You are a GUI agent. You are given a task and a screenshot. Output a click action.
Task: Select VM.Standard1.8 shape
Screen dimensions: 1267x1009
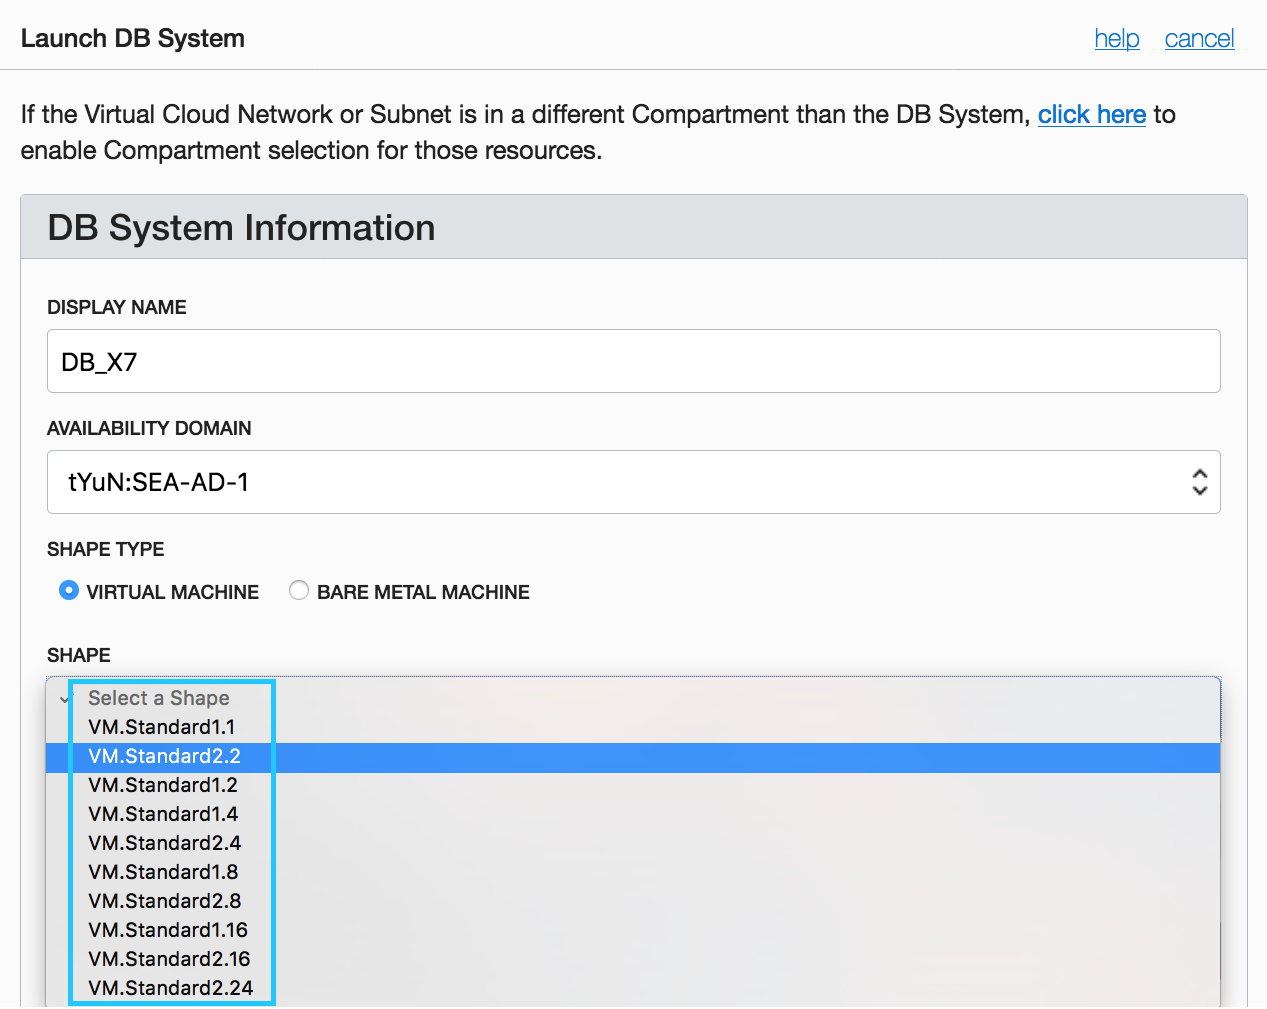click(x=163, y=872)
